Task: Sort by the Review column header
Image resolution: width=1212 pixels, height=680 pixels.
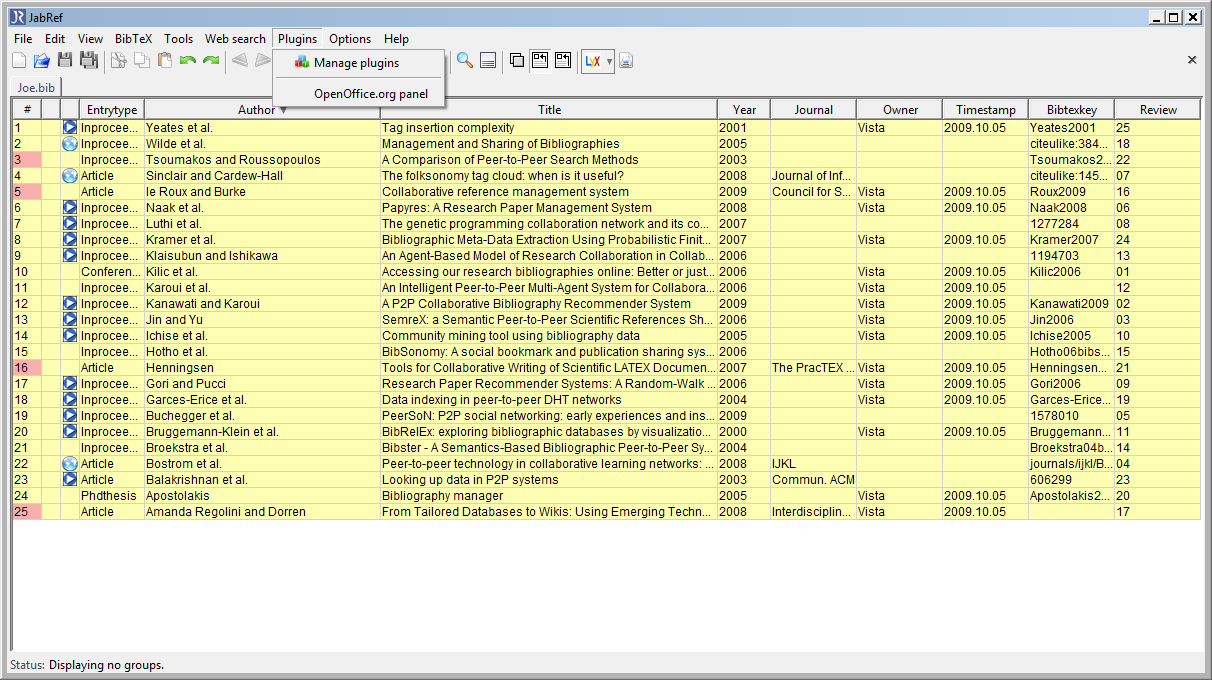Action: [1158, 110]
